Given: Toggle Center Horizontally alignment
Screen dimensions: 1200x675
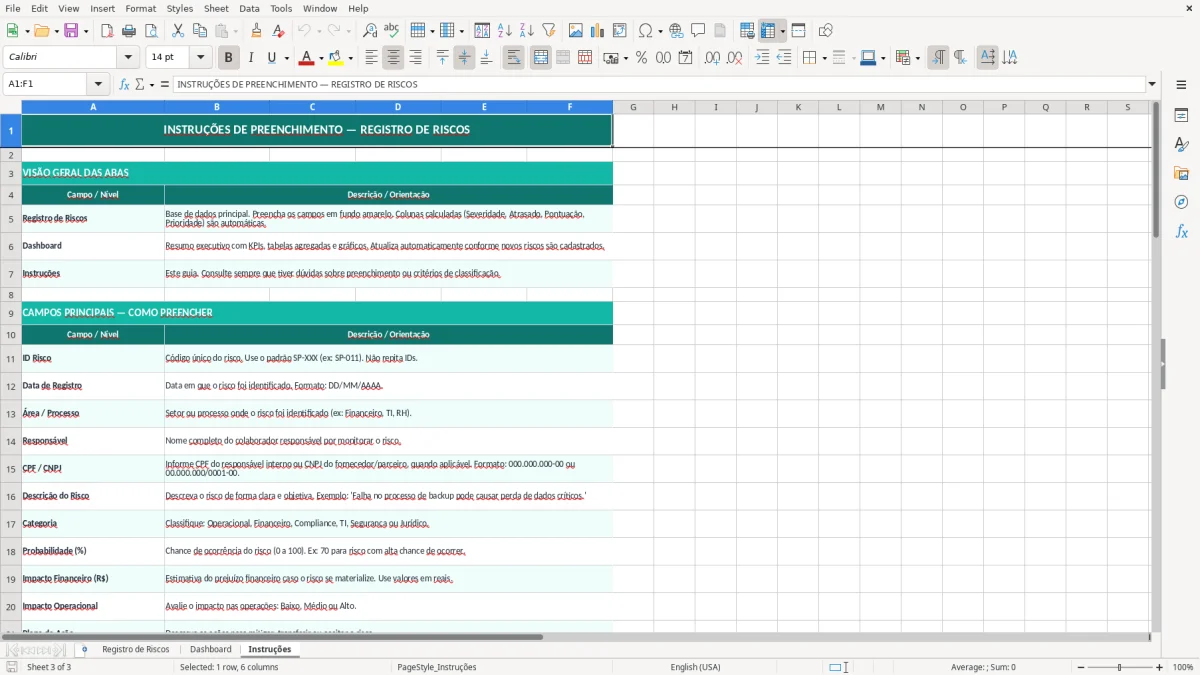Looking at the screenshot, I should point(394,58).
